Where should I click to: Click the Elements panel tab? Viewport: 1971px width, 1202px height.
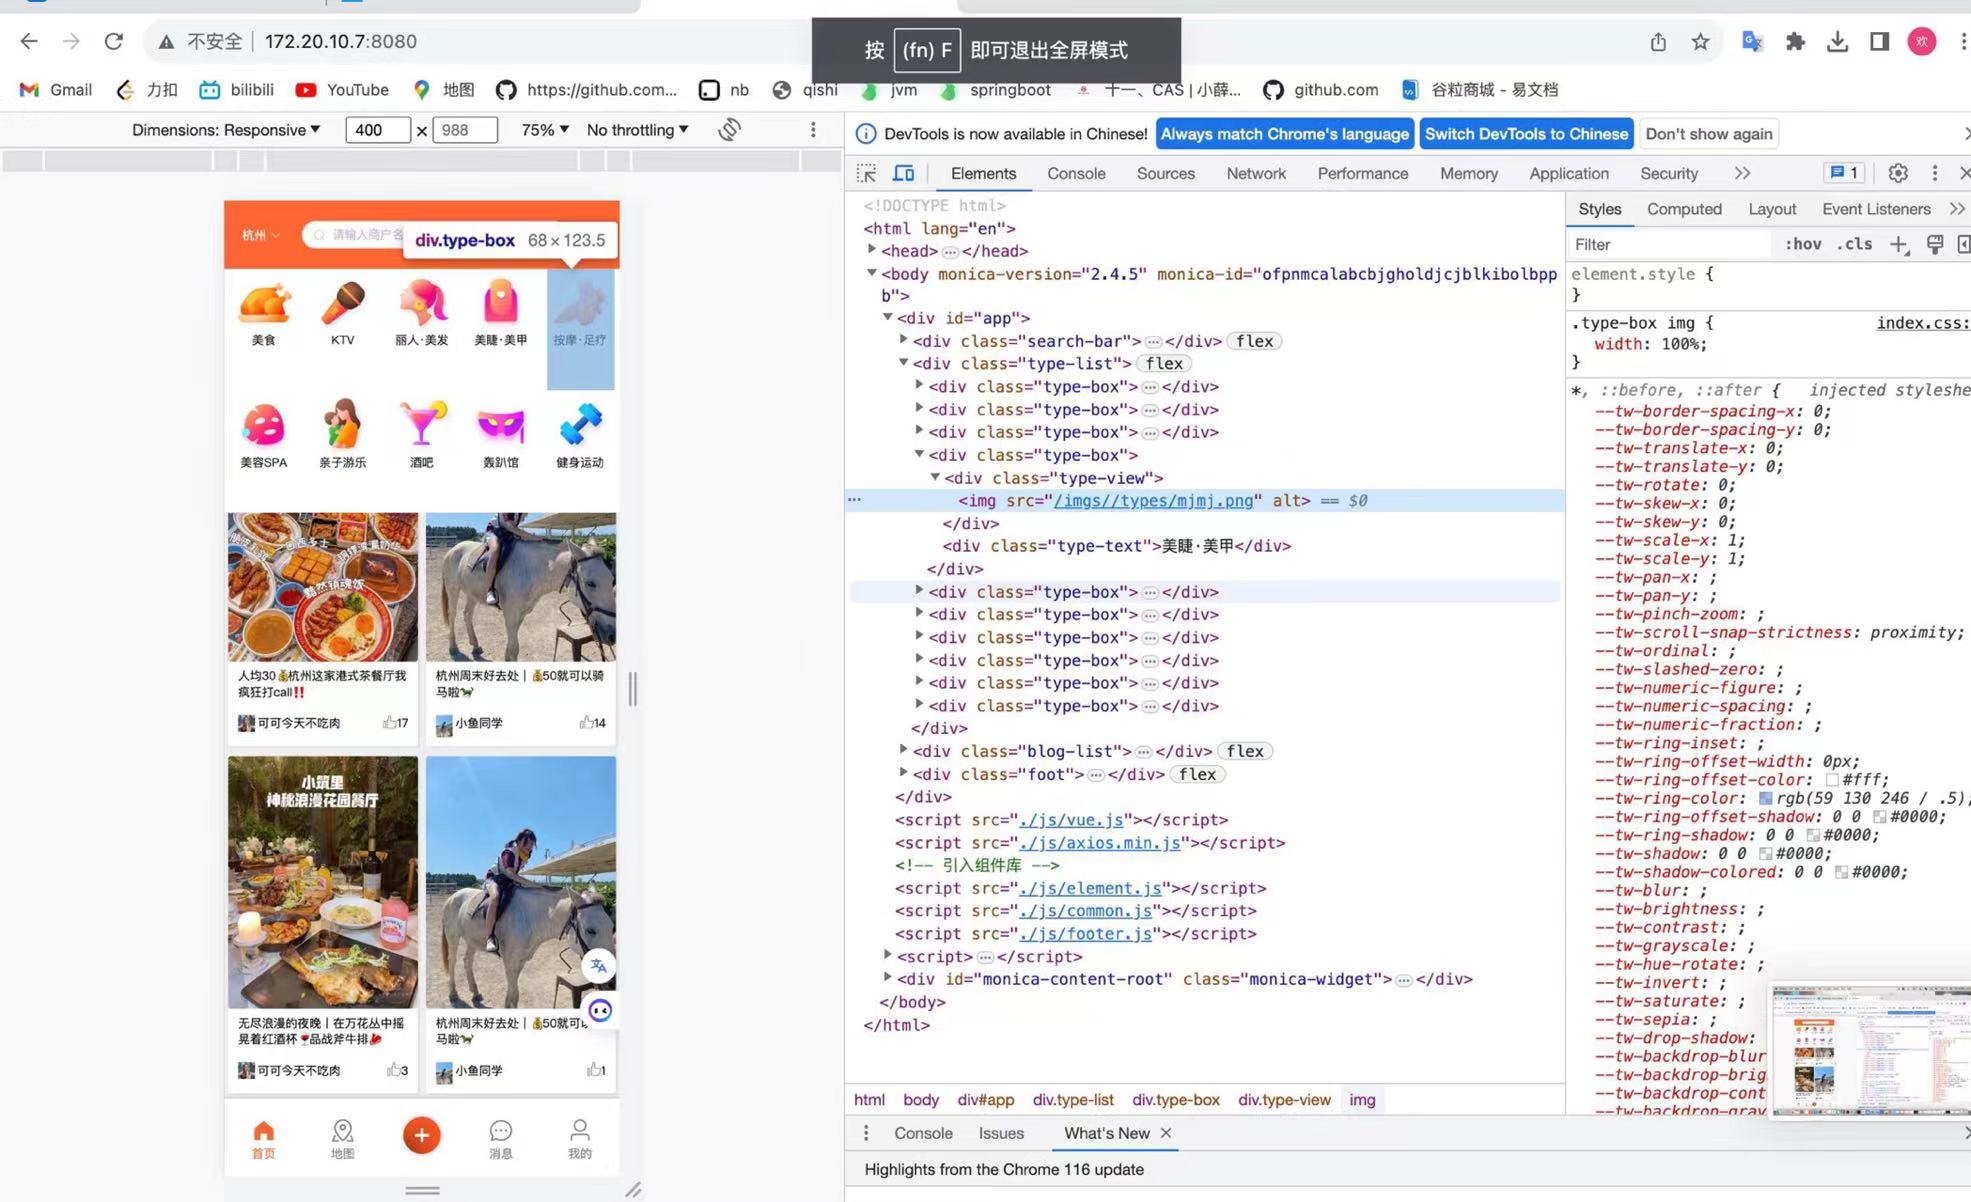pyautogui.click(x=983, y=172)
